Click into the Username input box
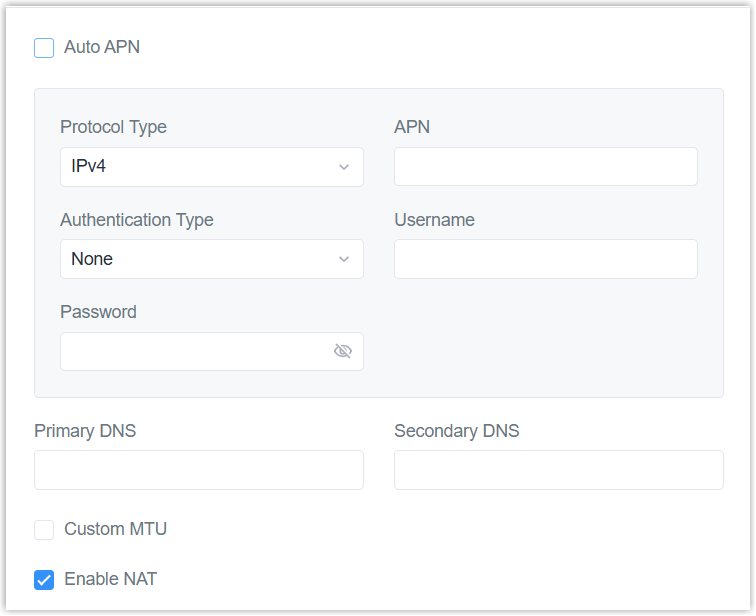Viewport: 756px width, 616px height. (545, 259)
